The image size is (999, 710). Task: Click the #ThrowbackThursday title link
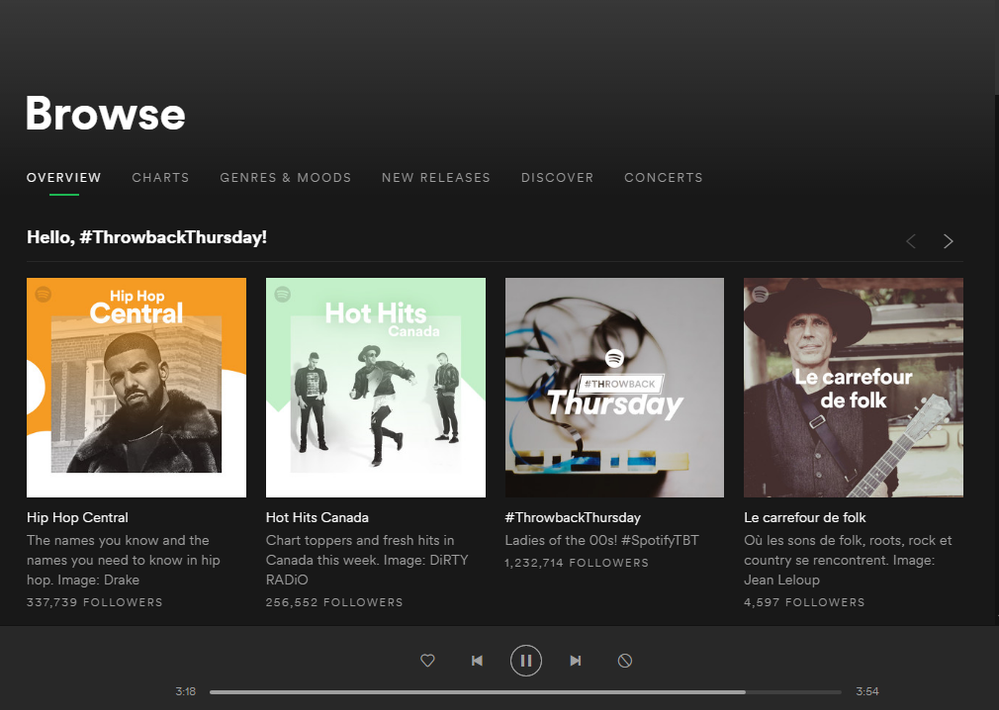[x=573, y=518]
